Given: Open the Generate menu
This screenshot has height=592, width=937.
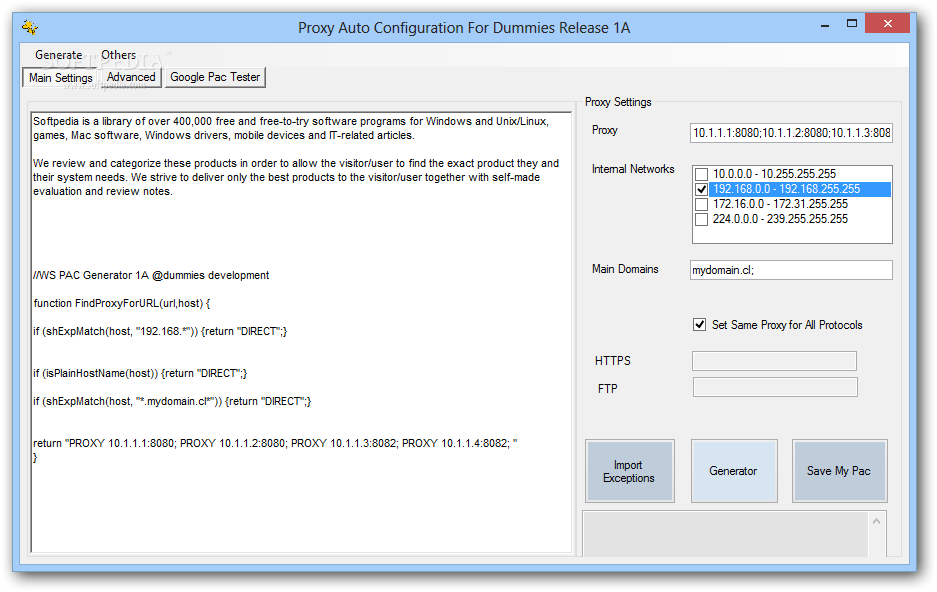Looking at the screenshot, I should [59, 55].
